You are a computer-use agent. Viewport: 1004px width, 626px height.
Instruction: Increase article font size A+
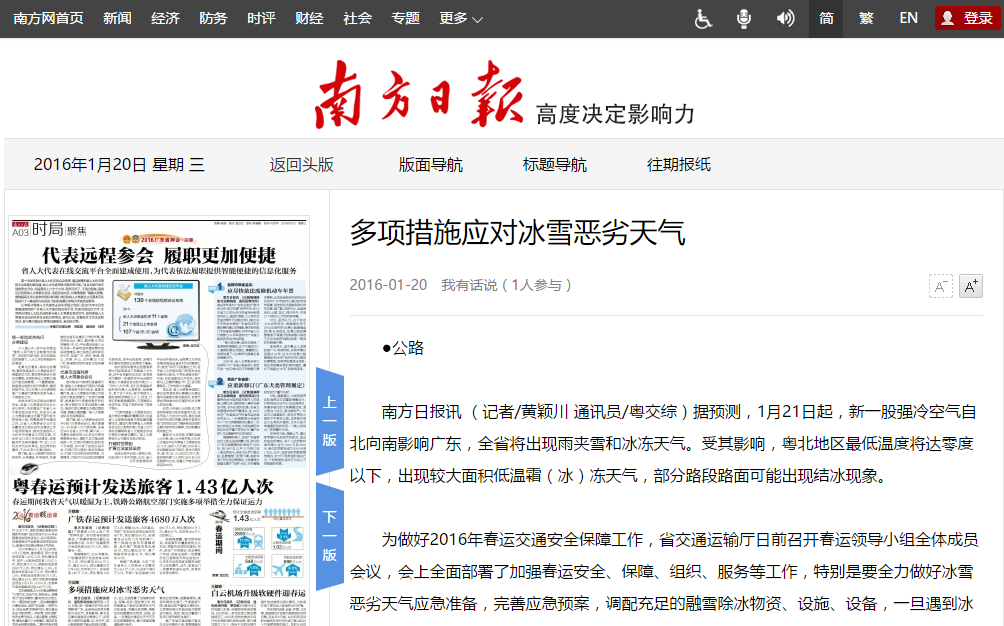click(x=971, y=286)
